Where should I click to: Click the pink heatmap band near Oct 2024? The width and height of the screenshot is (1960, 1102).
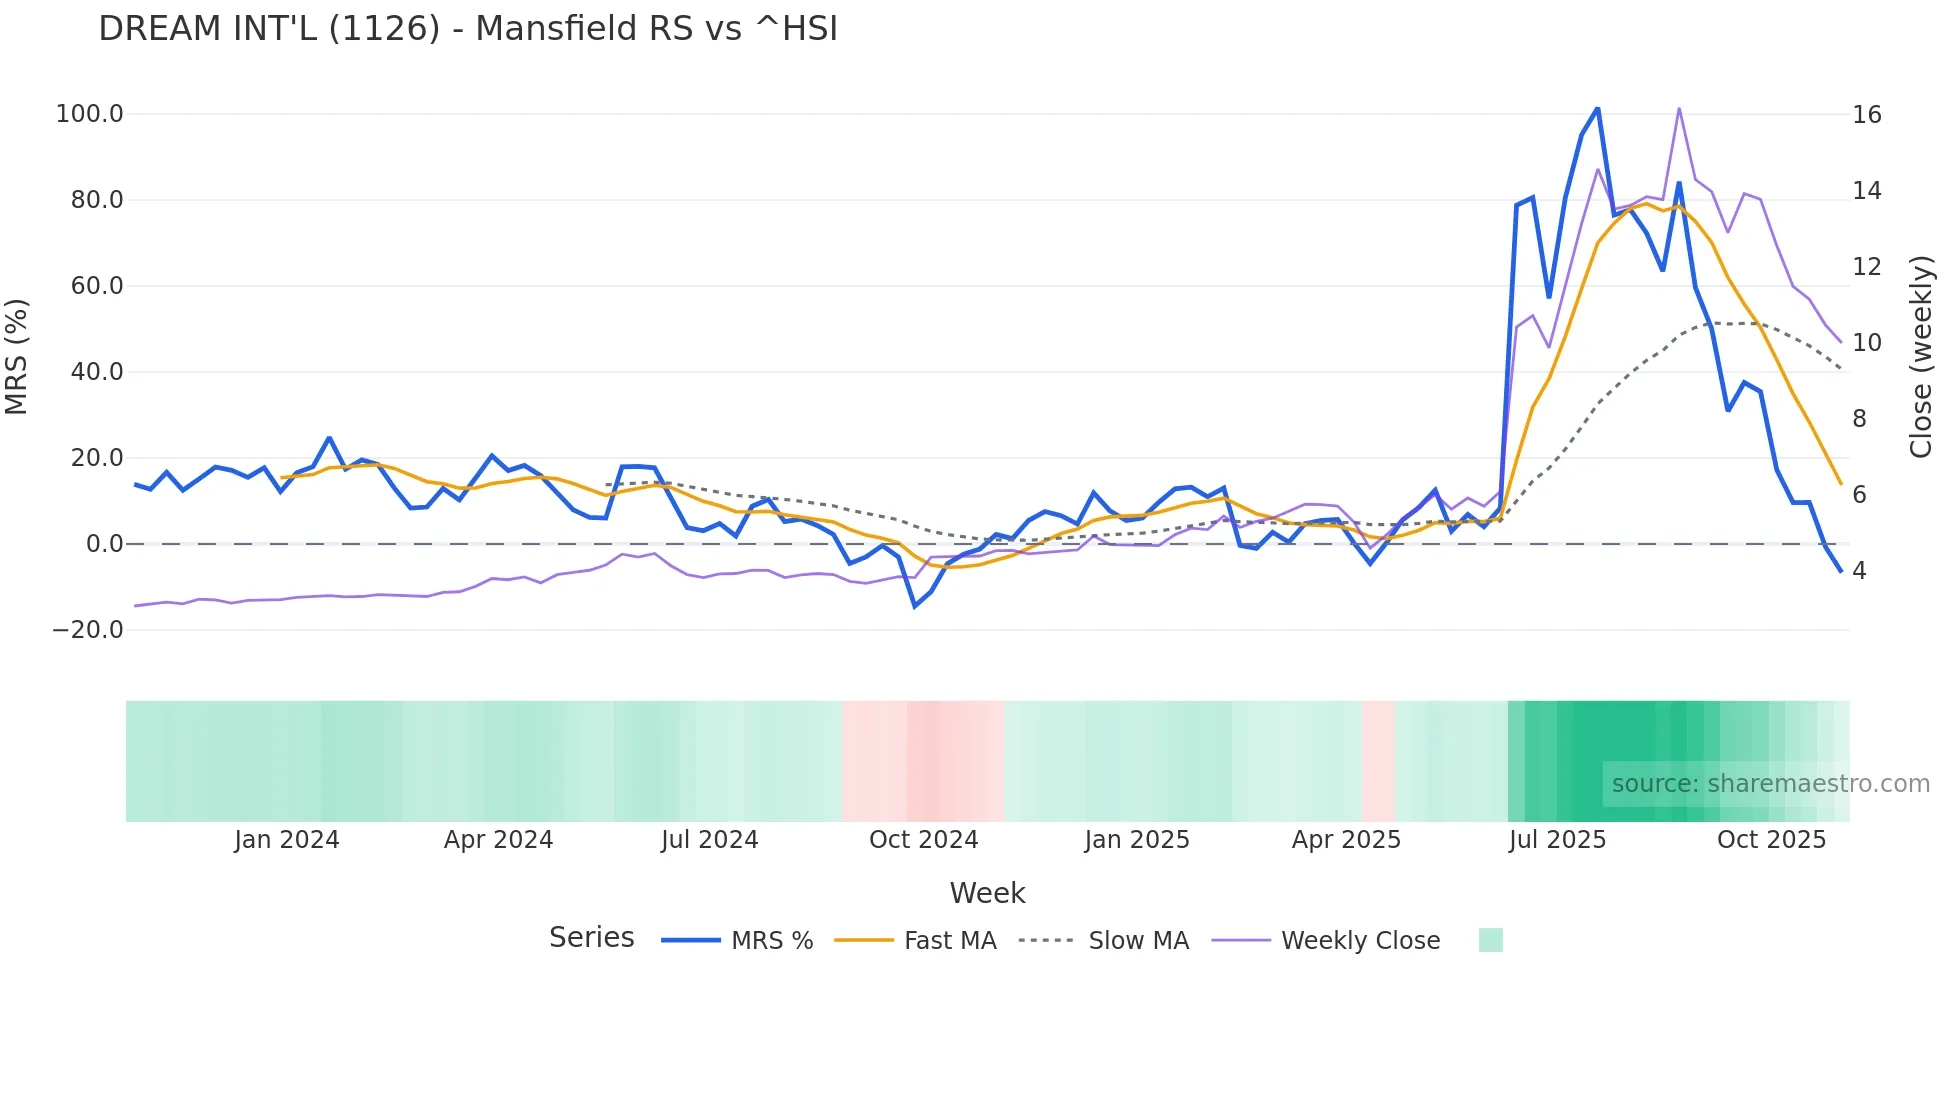[x=923, y=761]
